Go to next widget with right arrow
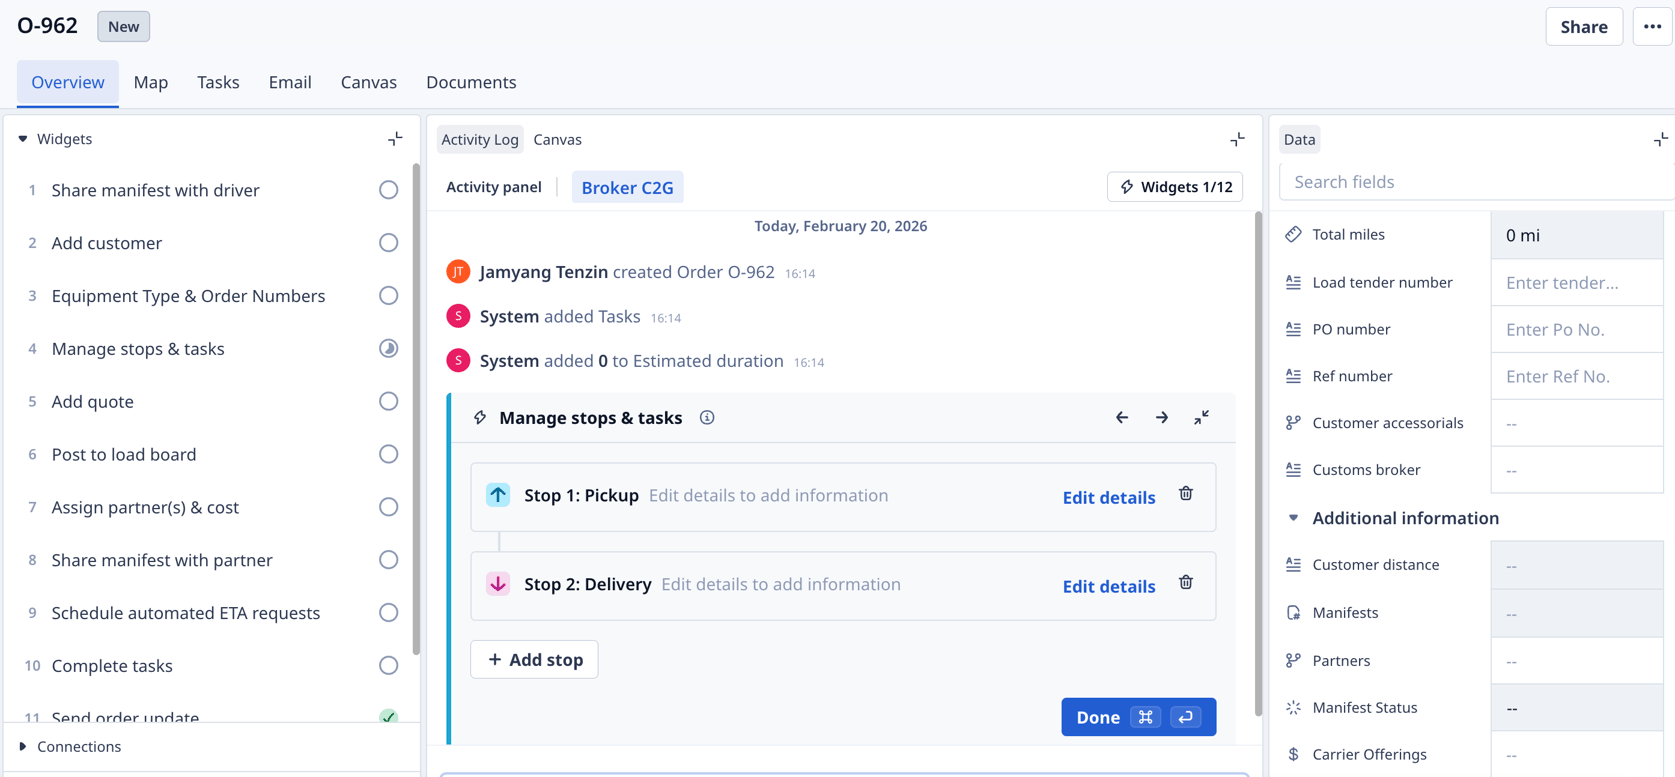The width and height of the screenshot is (1675, 777). click(x=1162, y=418)
